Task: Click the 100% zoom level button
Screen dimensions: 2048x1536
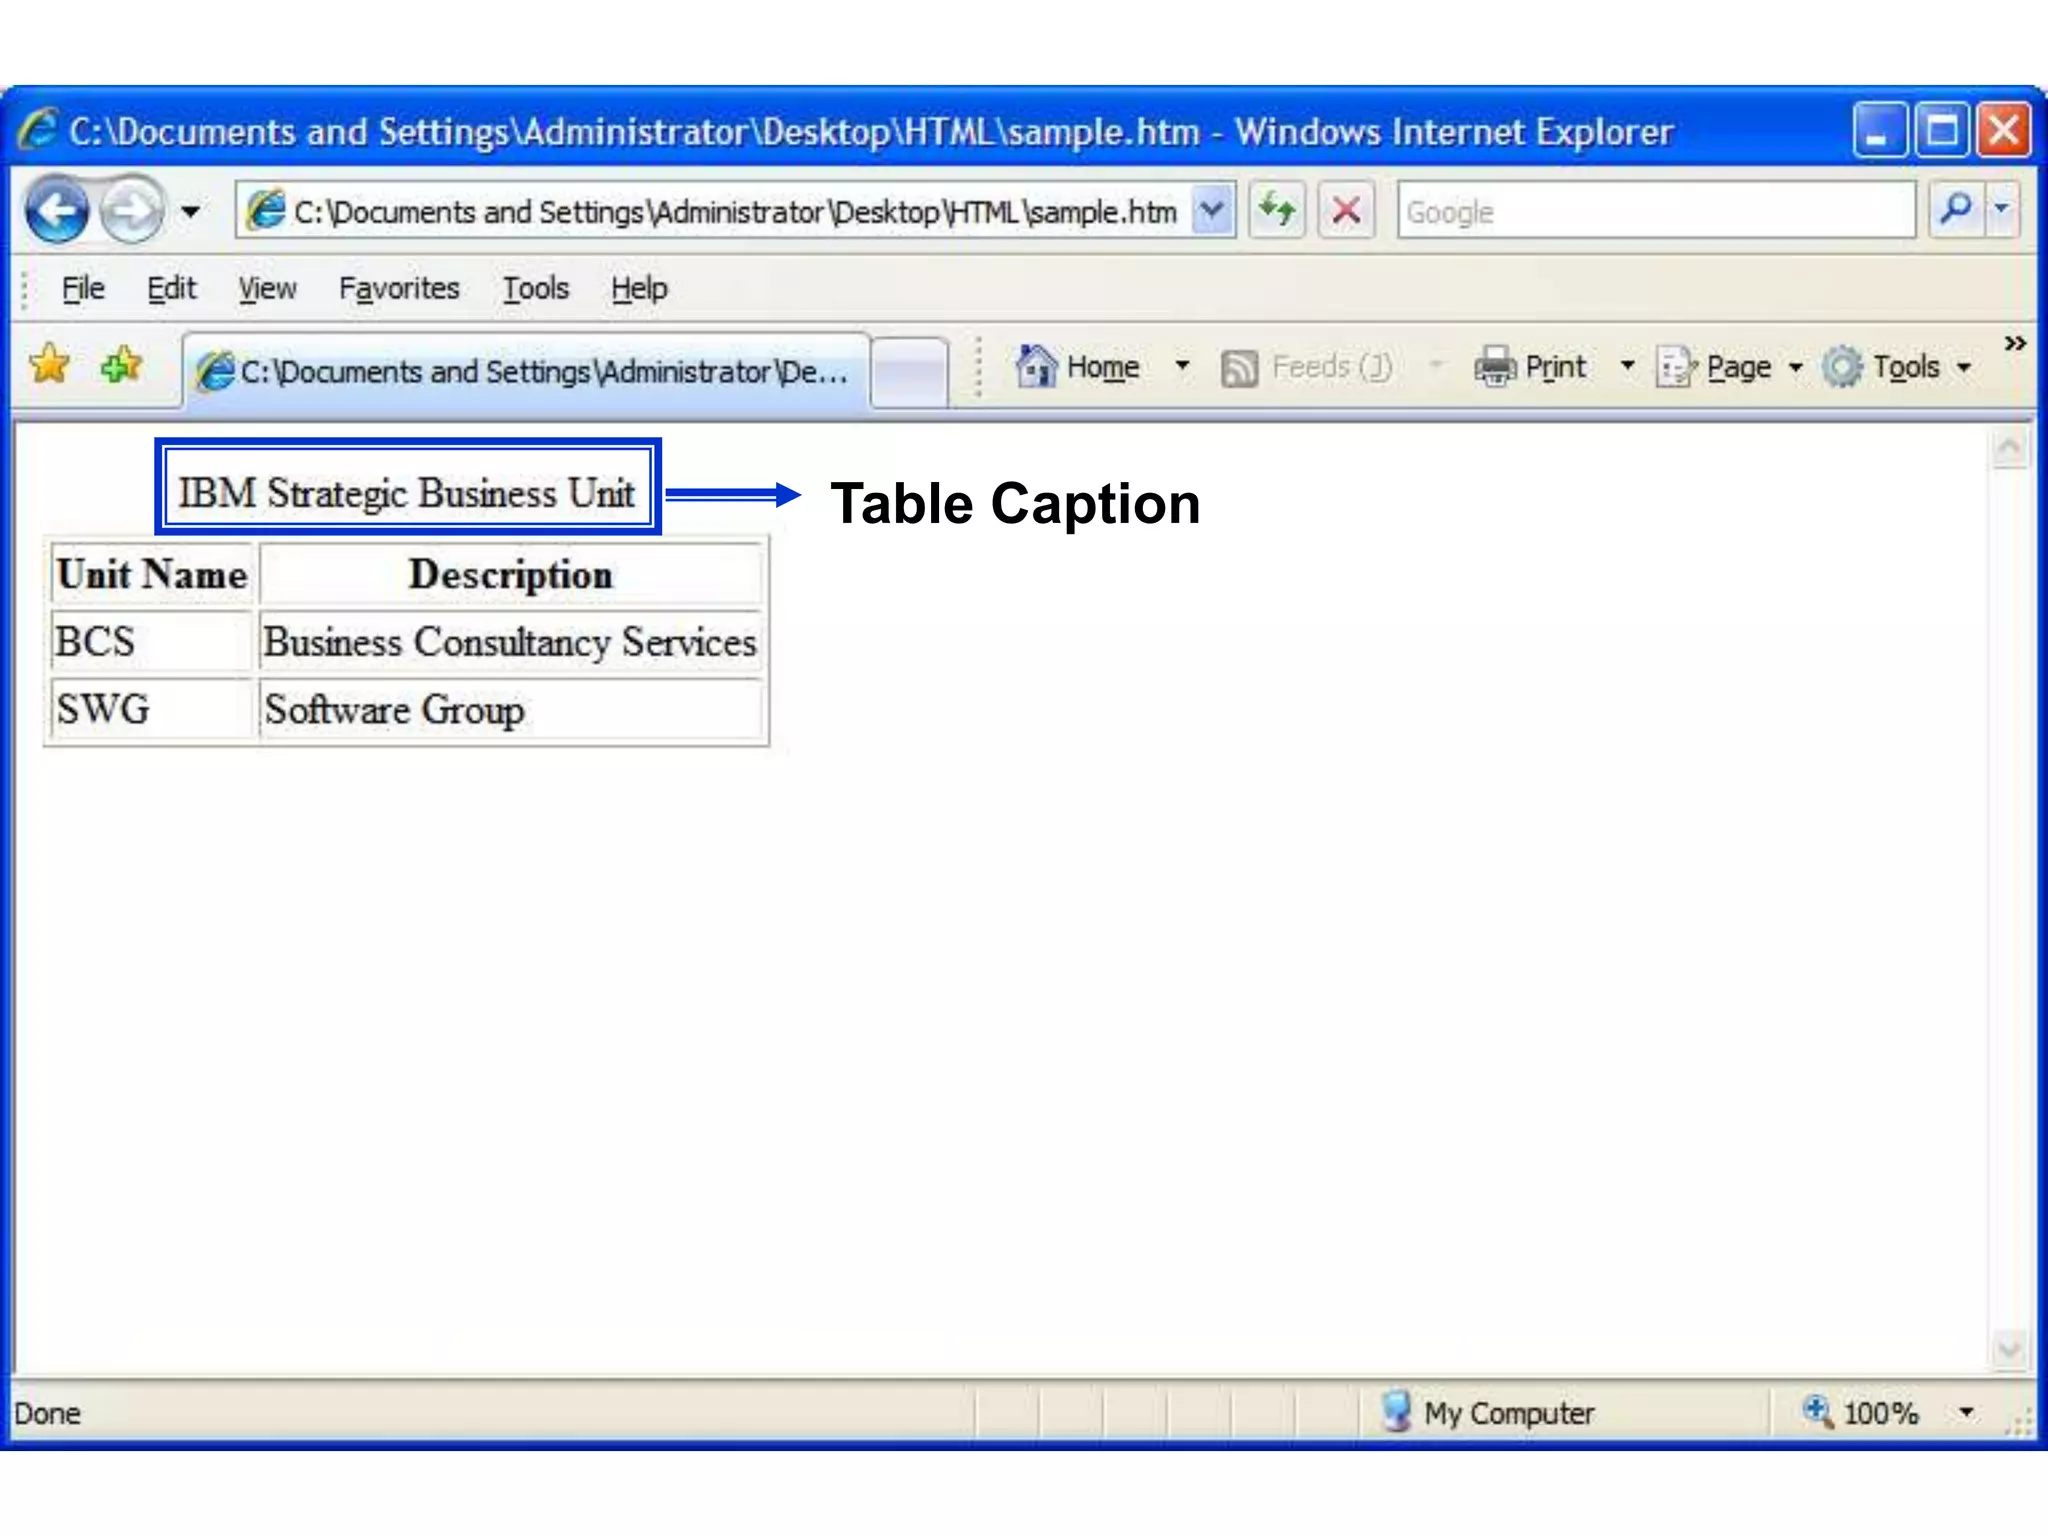Action: pos(1860,1413)
